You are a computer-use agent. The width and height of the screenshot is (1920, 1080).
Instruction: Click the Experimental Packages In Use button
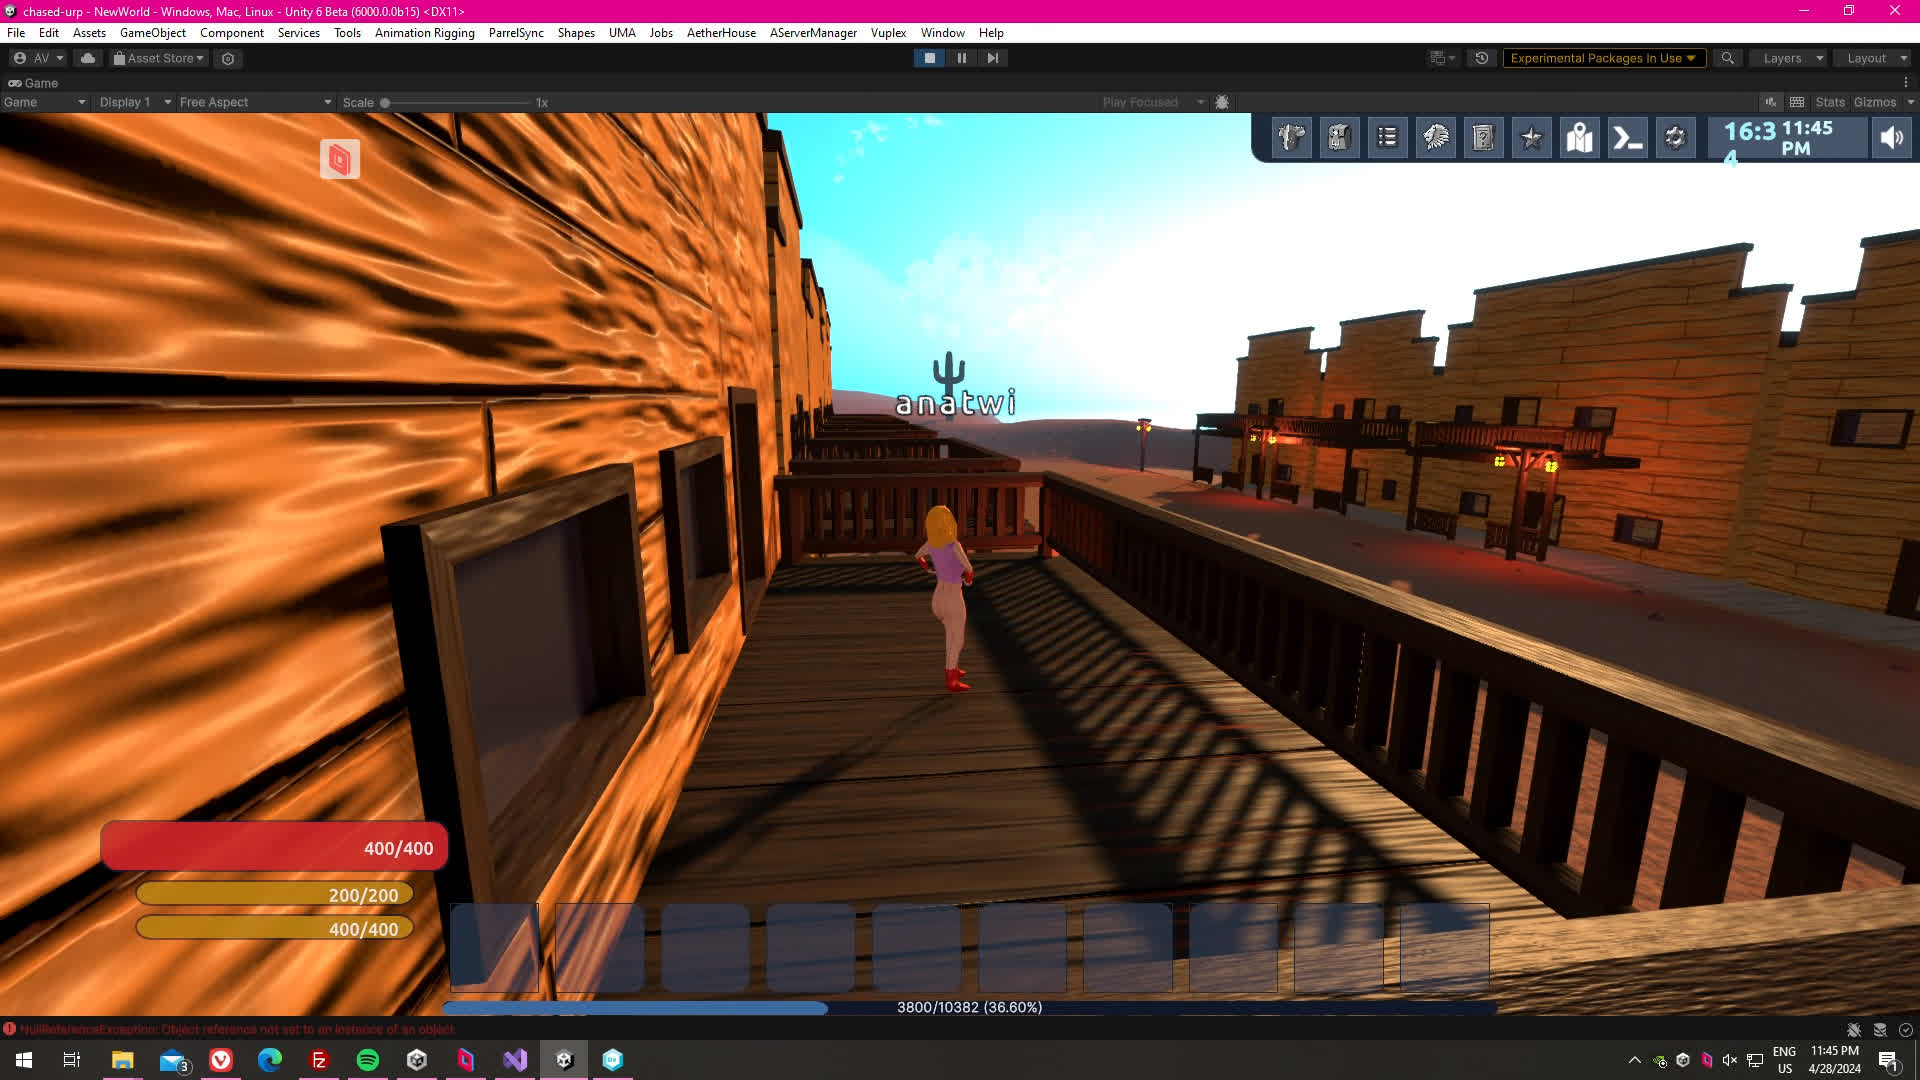pyautogui.click(x=1602, y=58)
